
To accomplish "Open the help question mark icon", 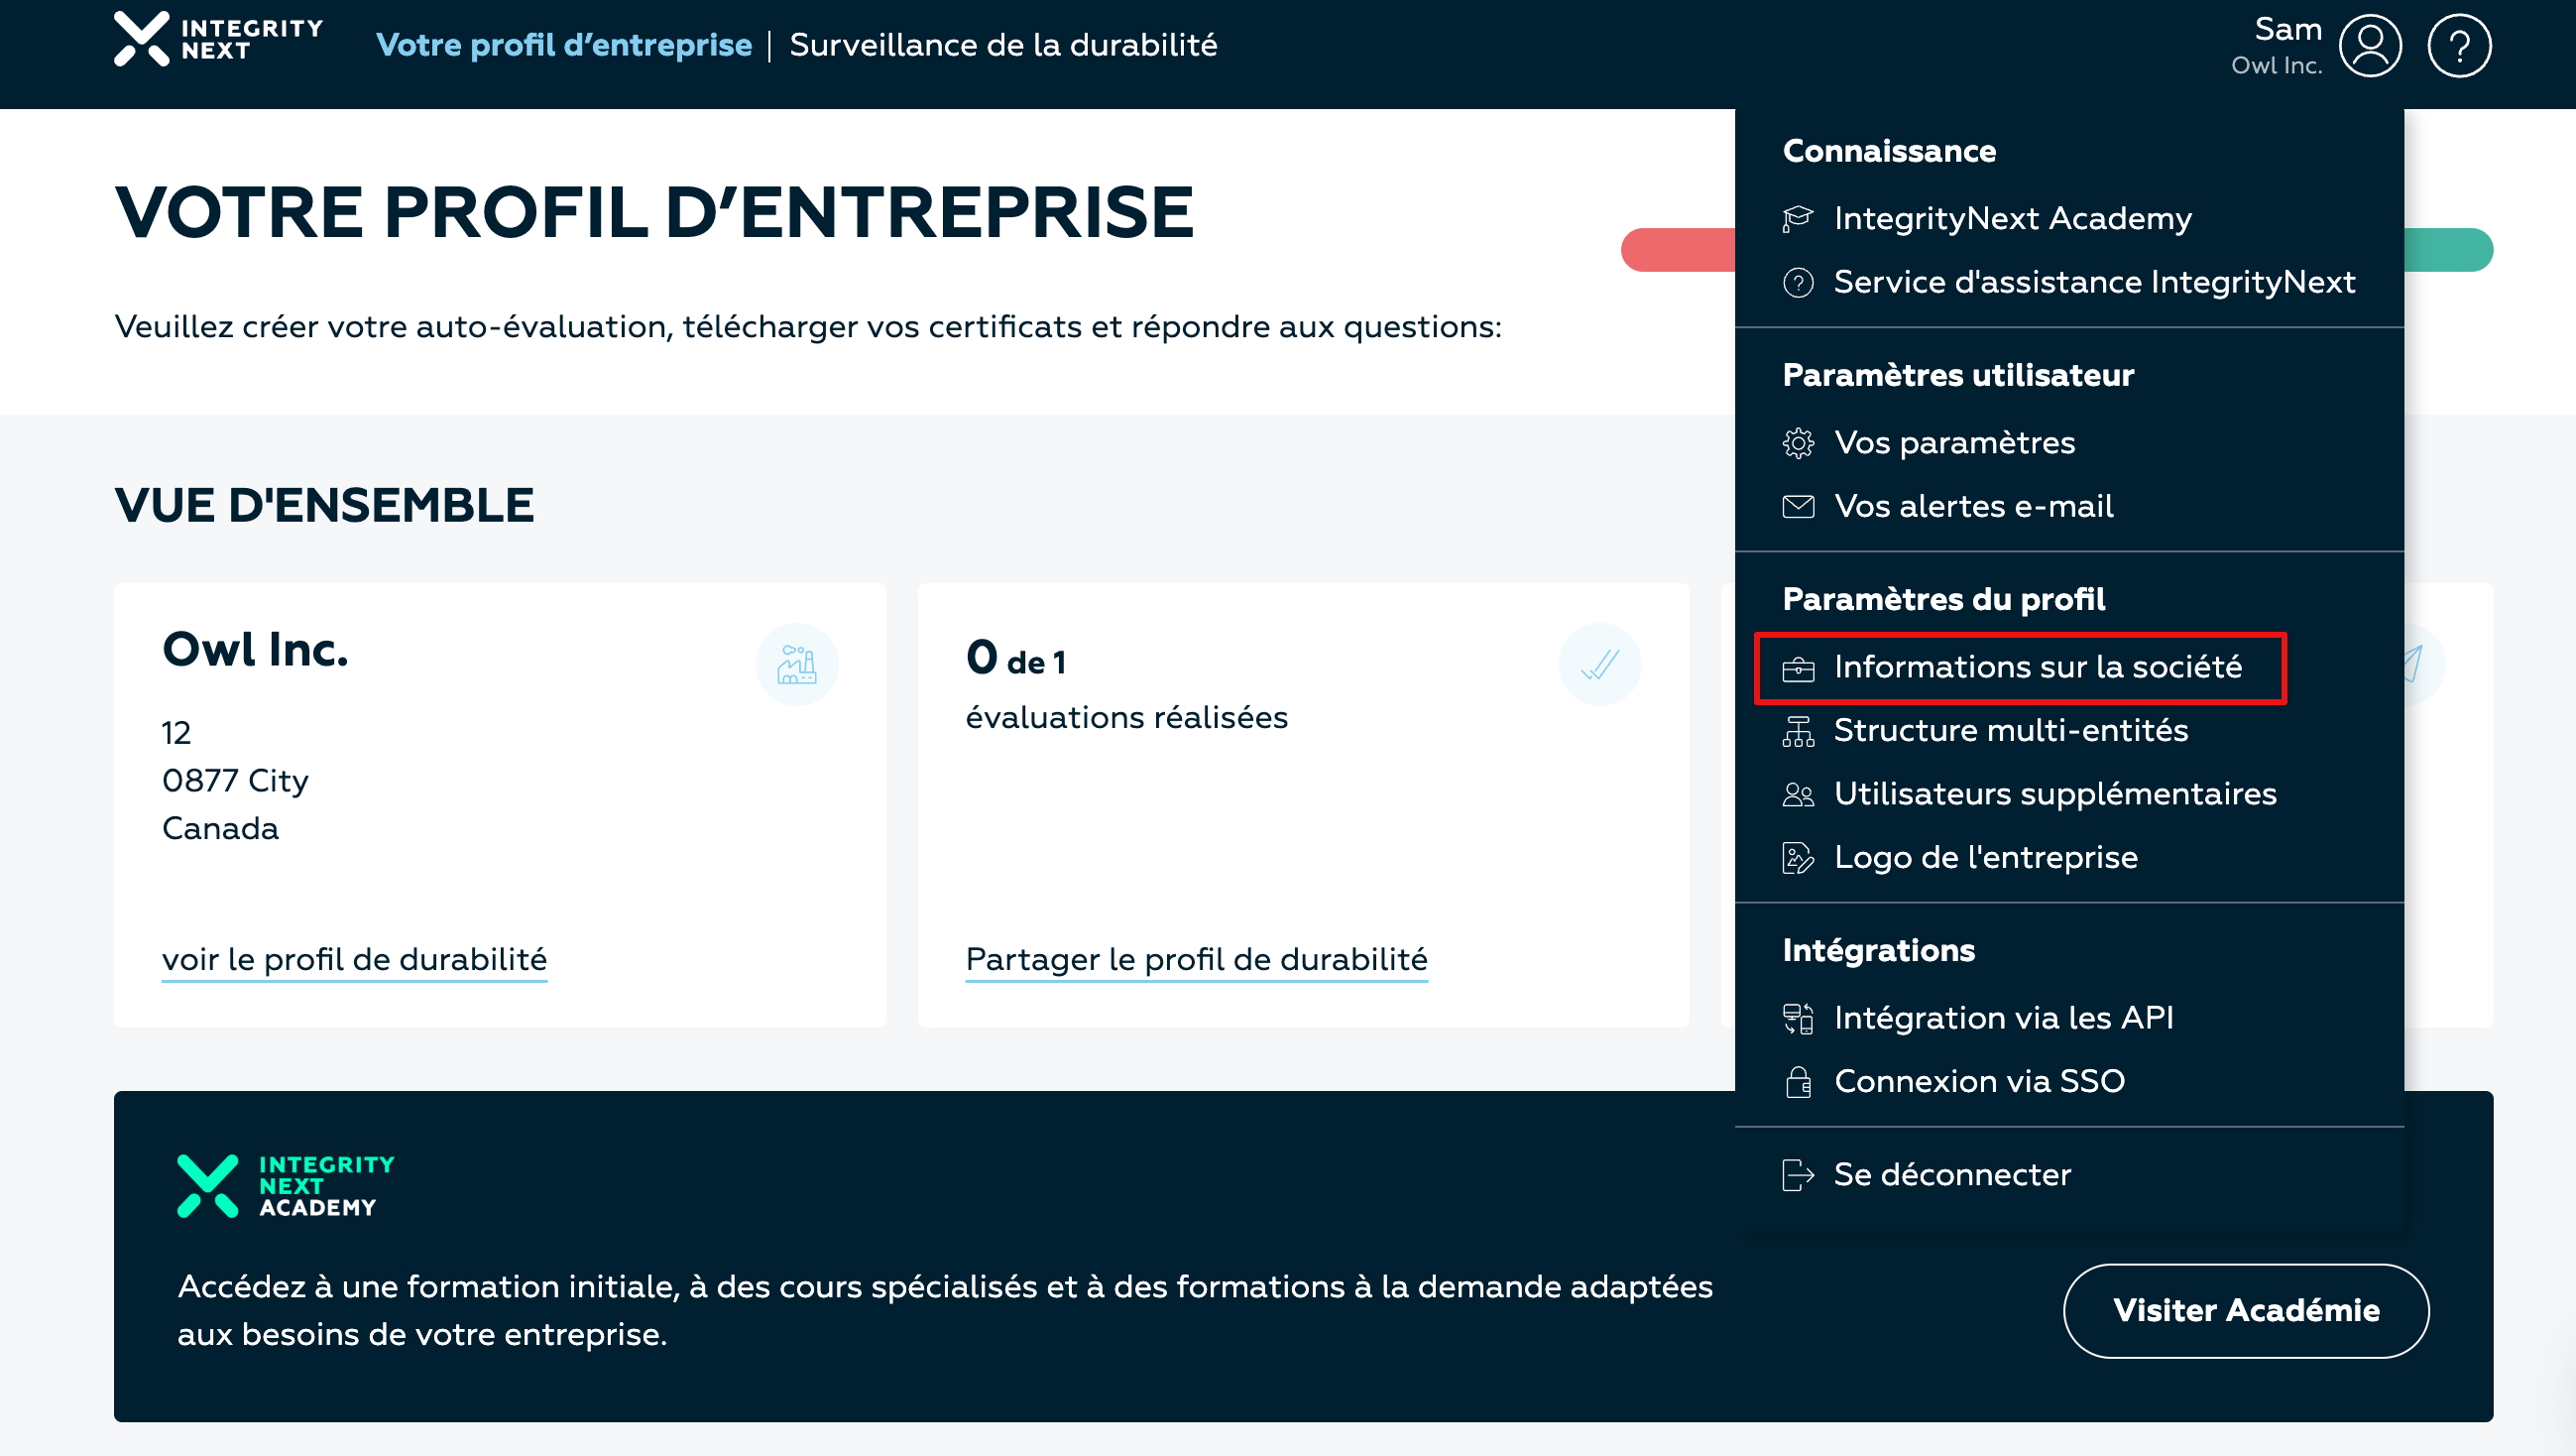I will tap(2458, 46).
